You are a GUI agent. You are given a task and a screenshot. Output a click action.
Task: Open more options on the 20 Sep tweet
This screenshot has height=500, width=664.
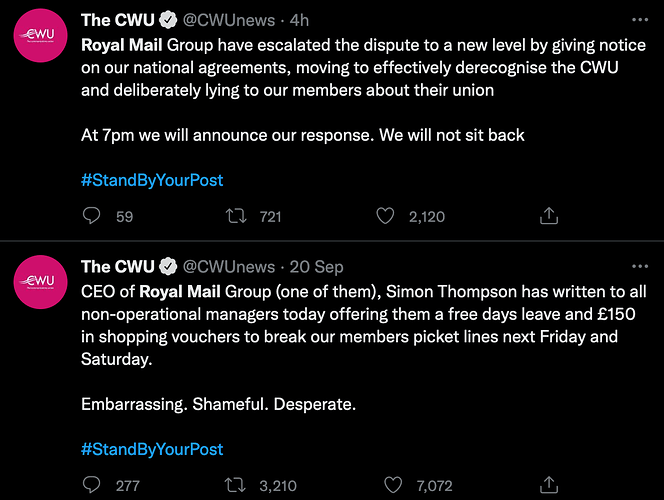(640, 266)
